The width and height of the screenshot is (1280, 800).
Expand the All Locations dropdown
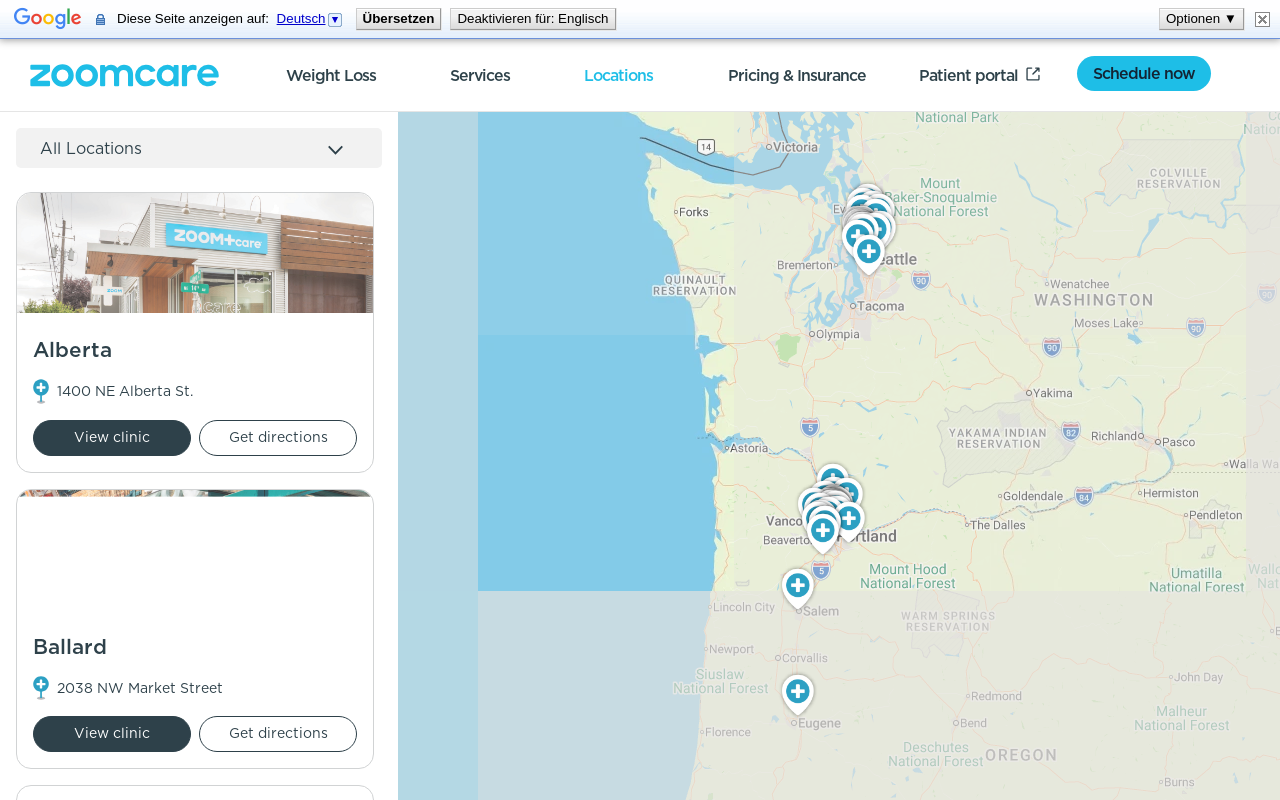pyautogui.click(x=199, y=148)
